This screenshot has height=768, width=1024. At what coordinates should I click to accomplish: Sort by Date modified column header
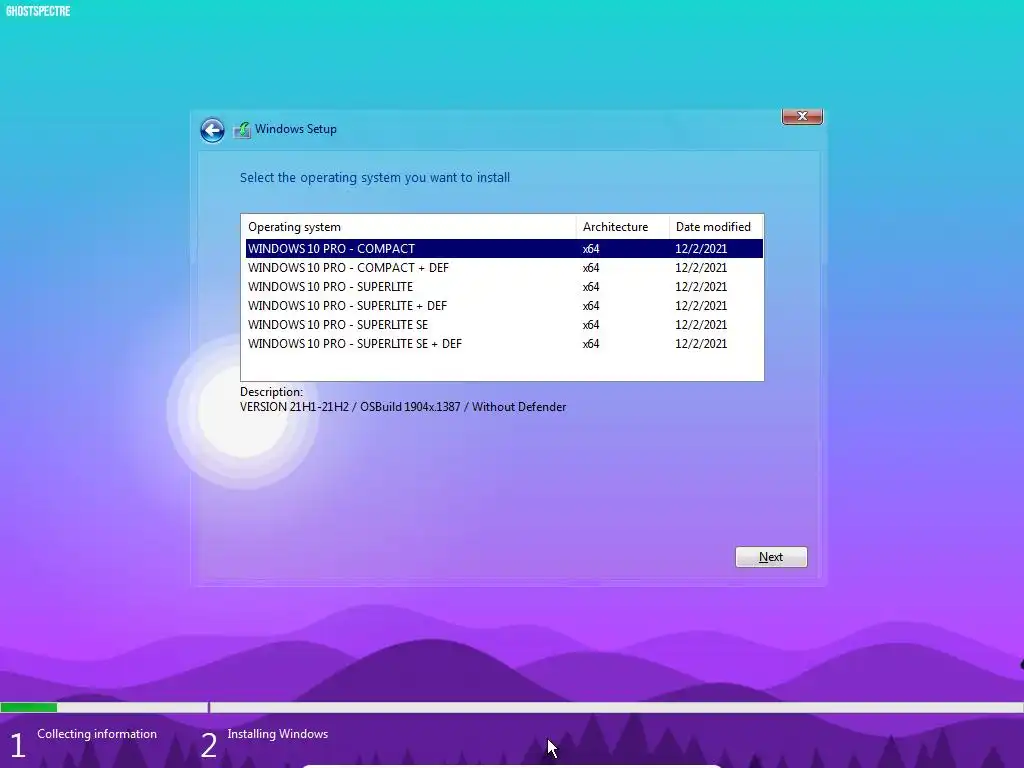[x=716, y=227]
